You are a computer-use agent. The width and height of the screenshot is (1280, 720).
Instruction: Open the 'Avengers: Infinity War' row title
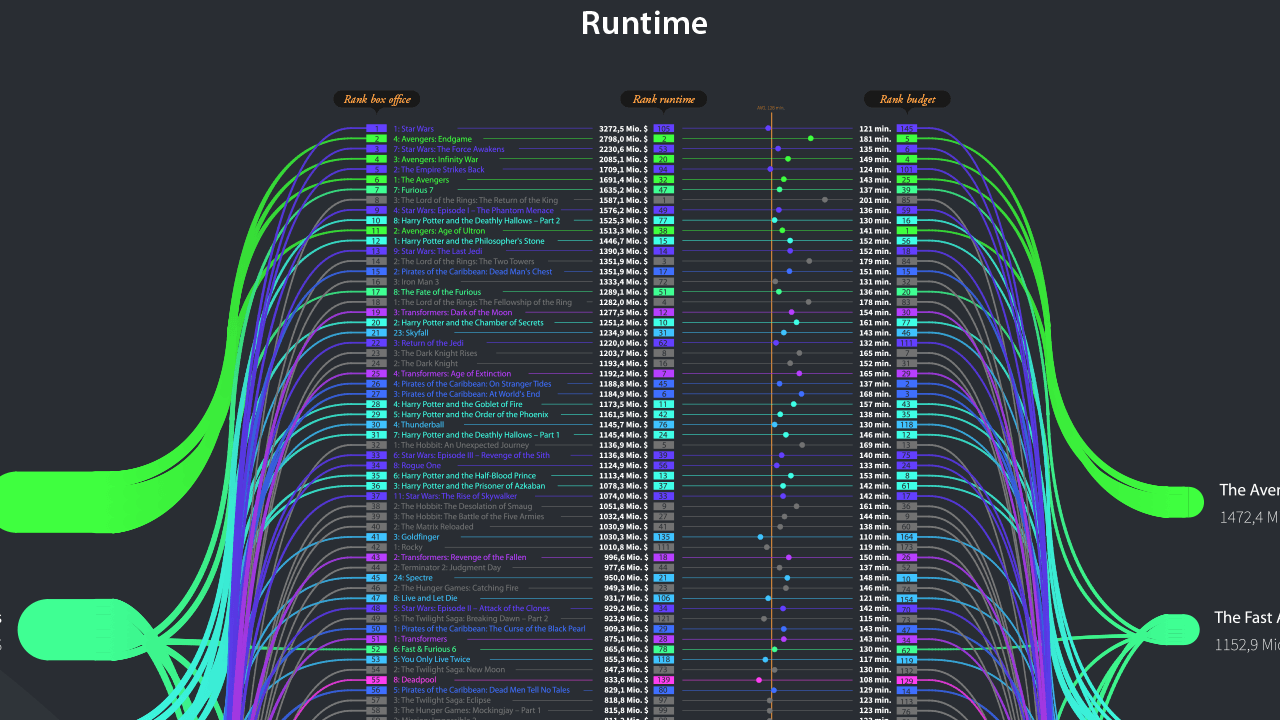pos(436,159)
